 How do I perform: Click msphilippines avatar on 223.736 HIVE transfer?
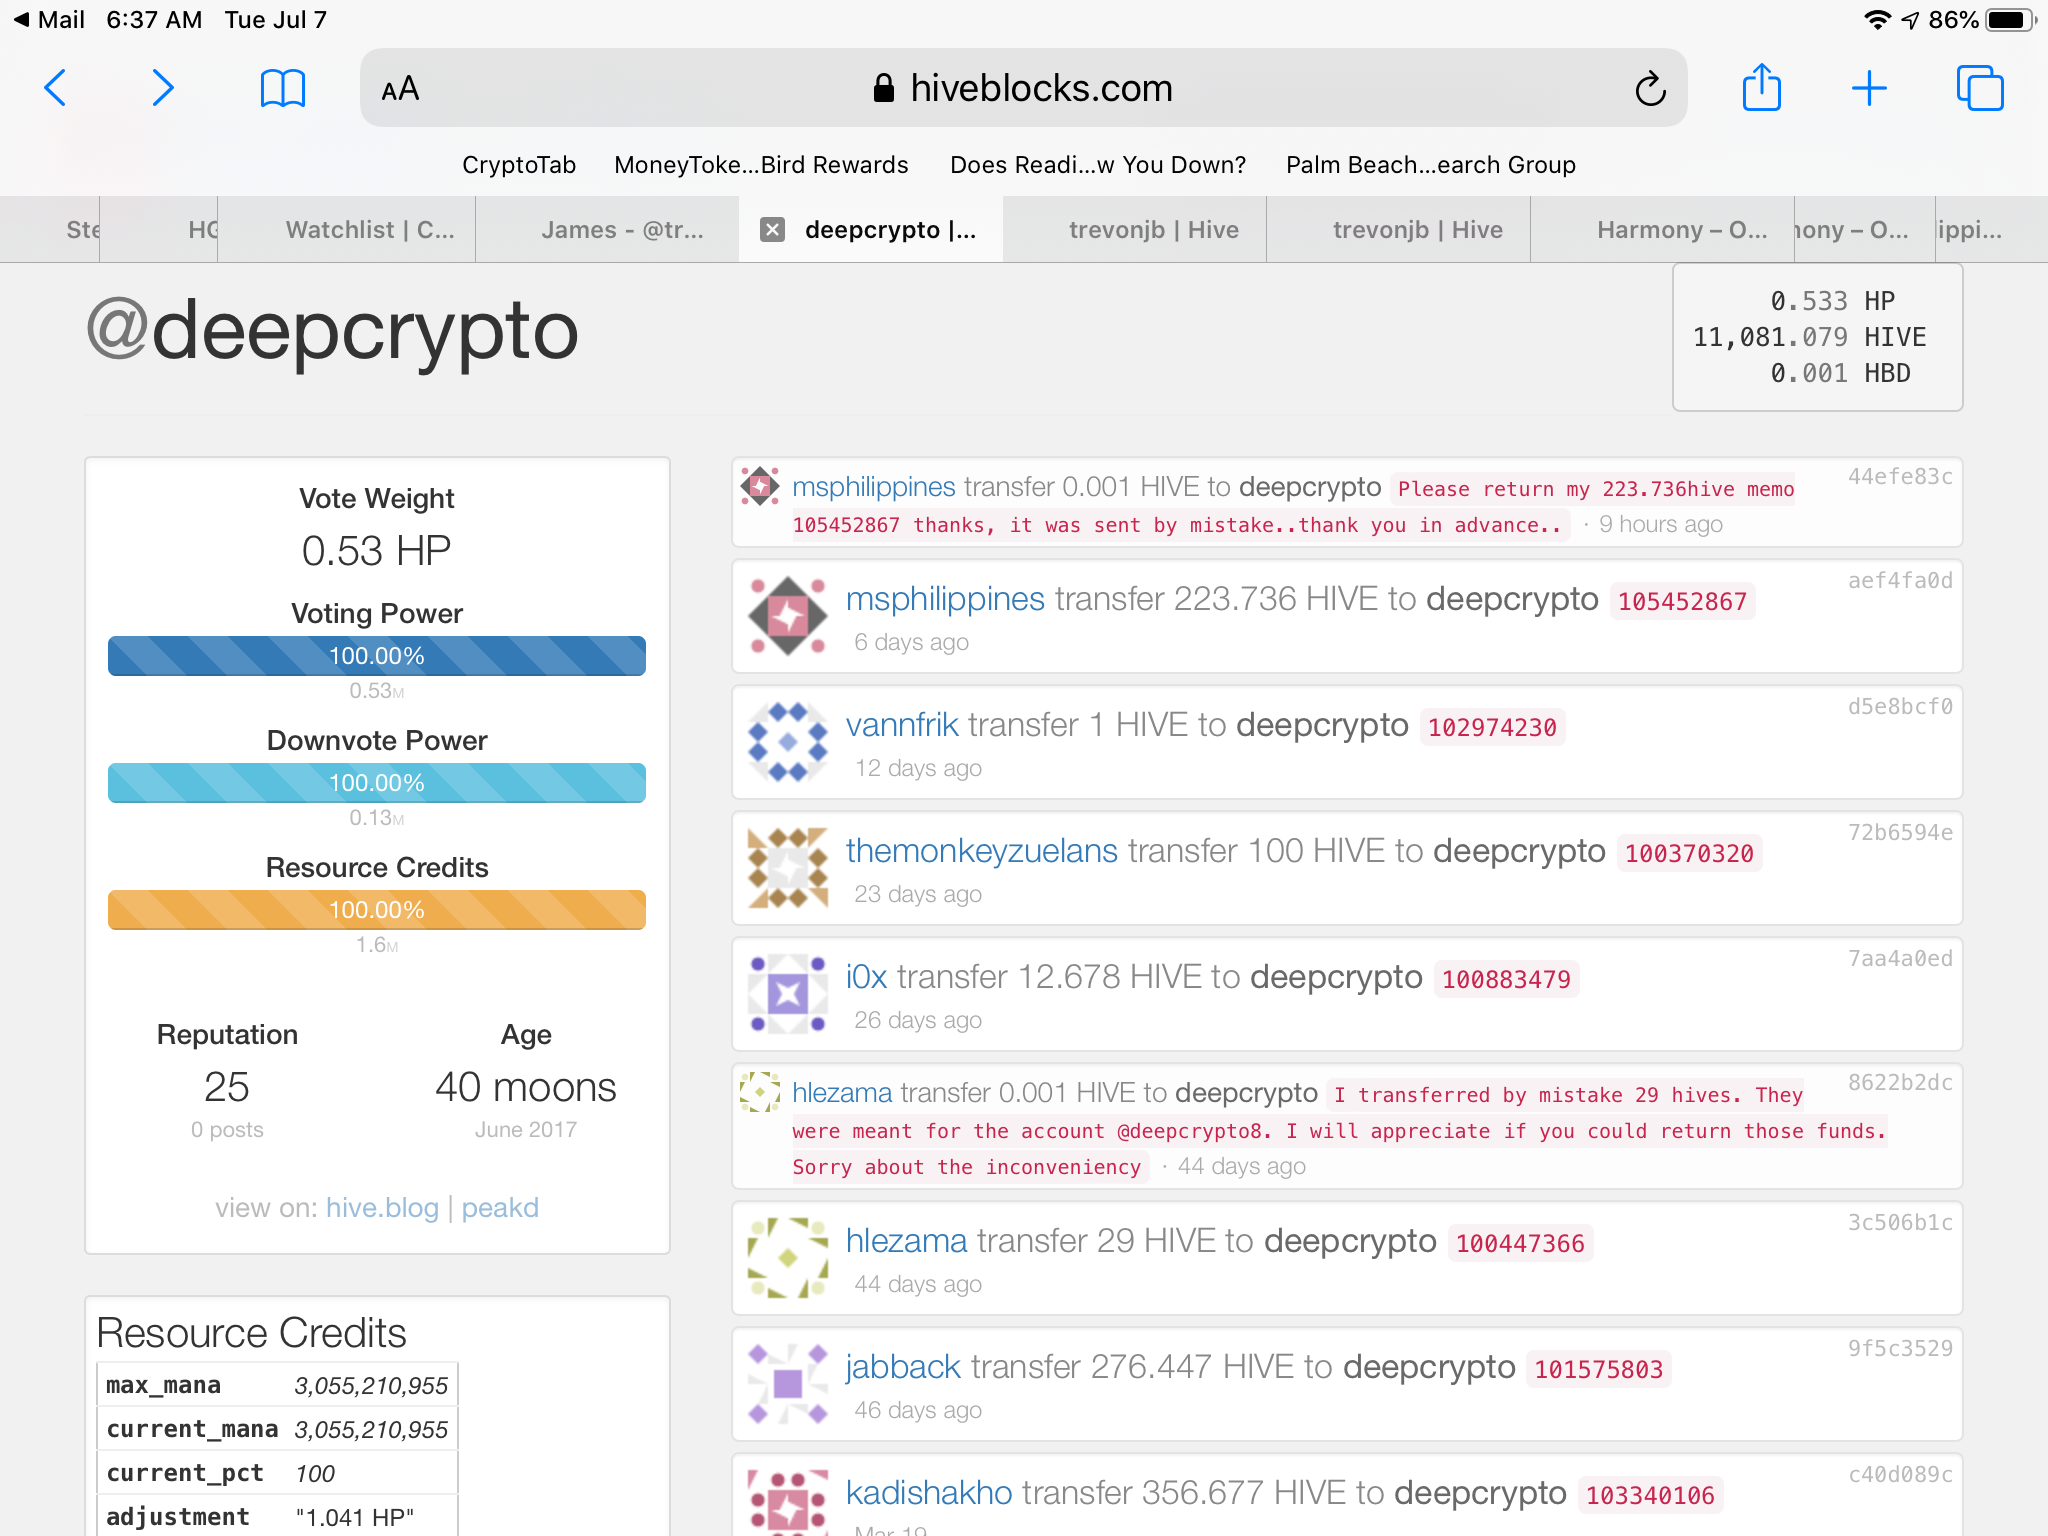point(788,616)
